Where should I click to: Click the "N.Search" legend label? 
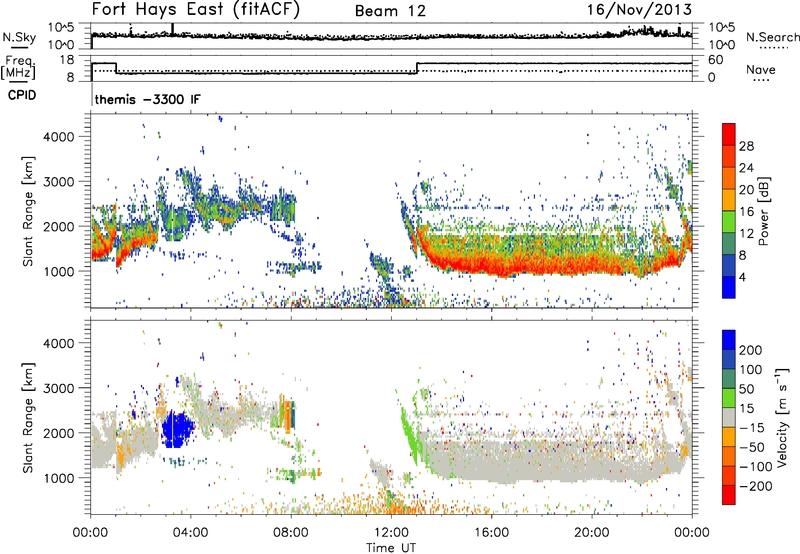[772, 37]
